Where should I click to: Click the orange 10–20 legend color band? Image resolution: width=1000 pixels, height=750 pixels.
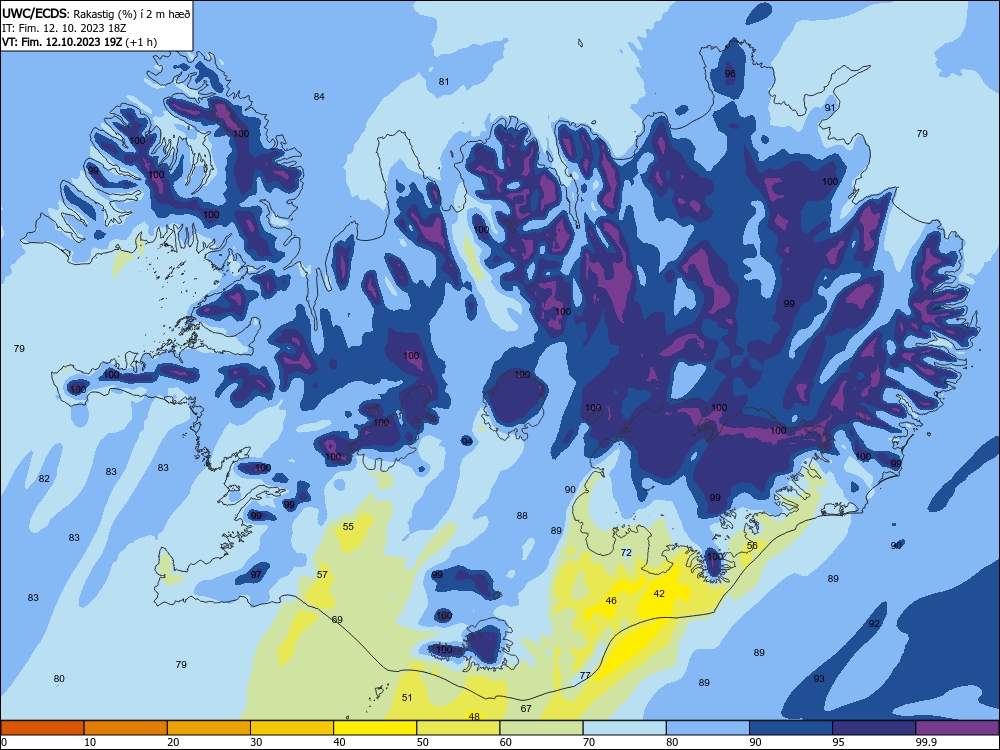coord(126,728)
